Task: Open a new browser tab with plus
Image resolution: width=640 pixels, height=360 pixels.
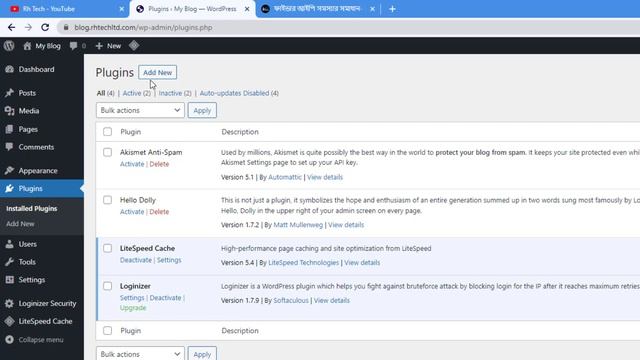Action: click(392, 9)
